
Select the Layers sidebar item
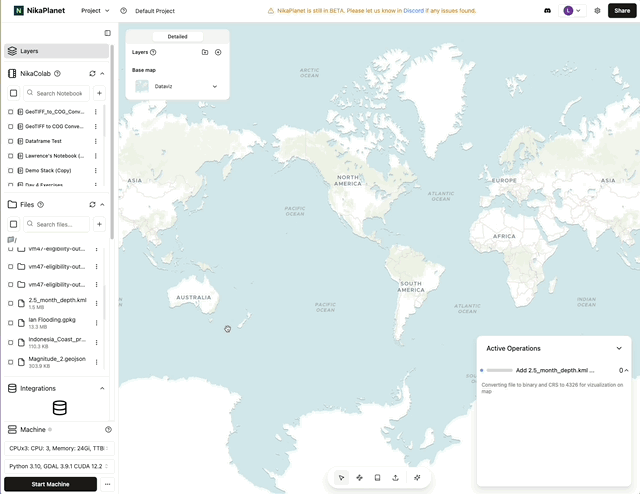click(x=56, y=51)
